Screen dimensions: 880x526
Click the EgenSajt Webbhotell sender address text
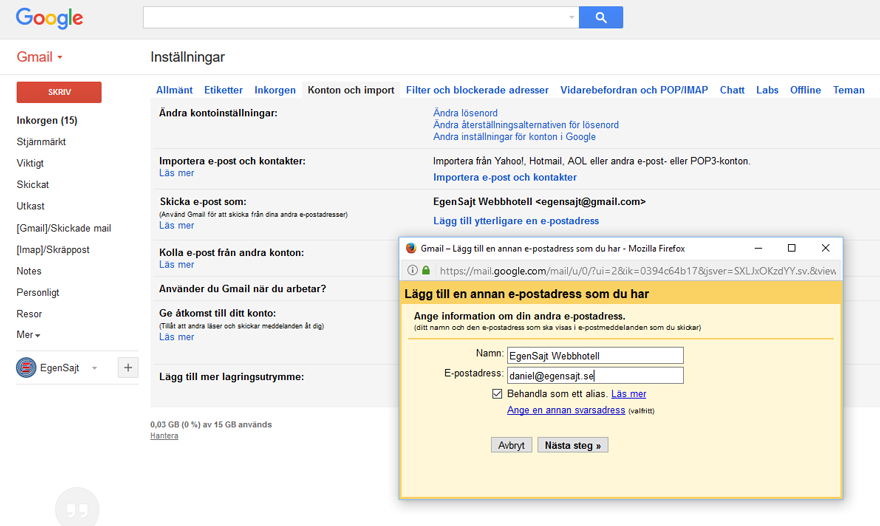pyautogui.click(x=539, y=202)
